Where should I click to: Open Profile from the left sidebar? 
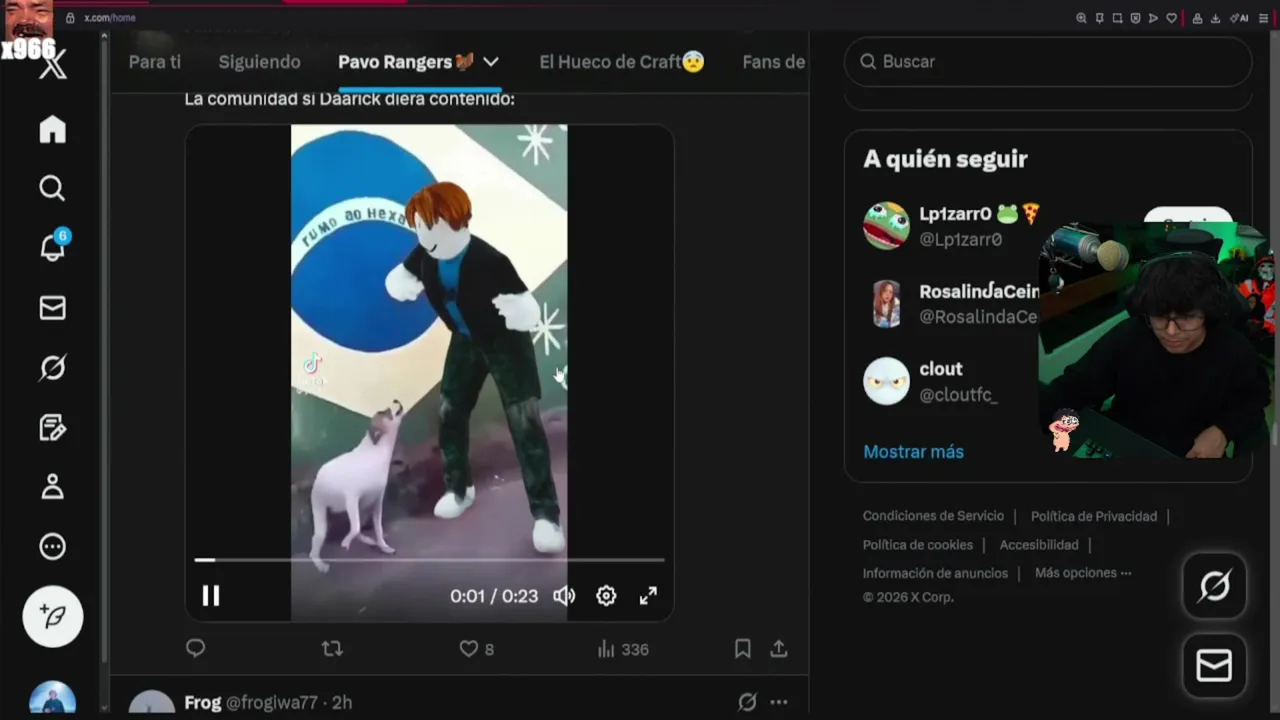tap(52, 487)
